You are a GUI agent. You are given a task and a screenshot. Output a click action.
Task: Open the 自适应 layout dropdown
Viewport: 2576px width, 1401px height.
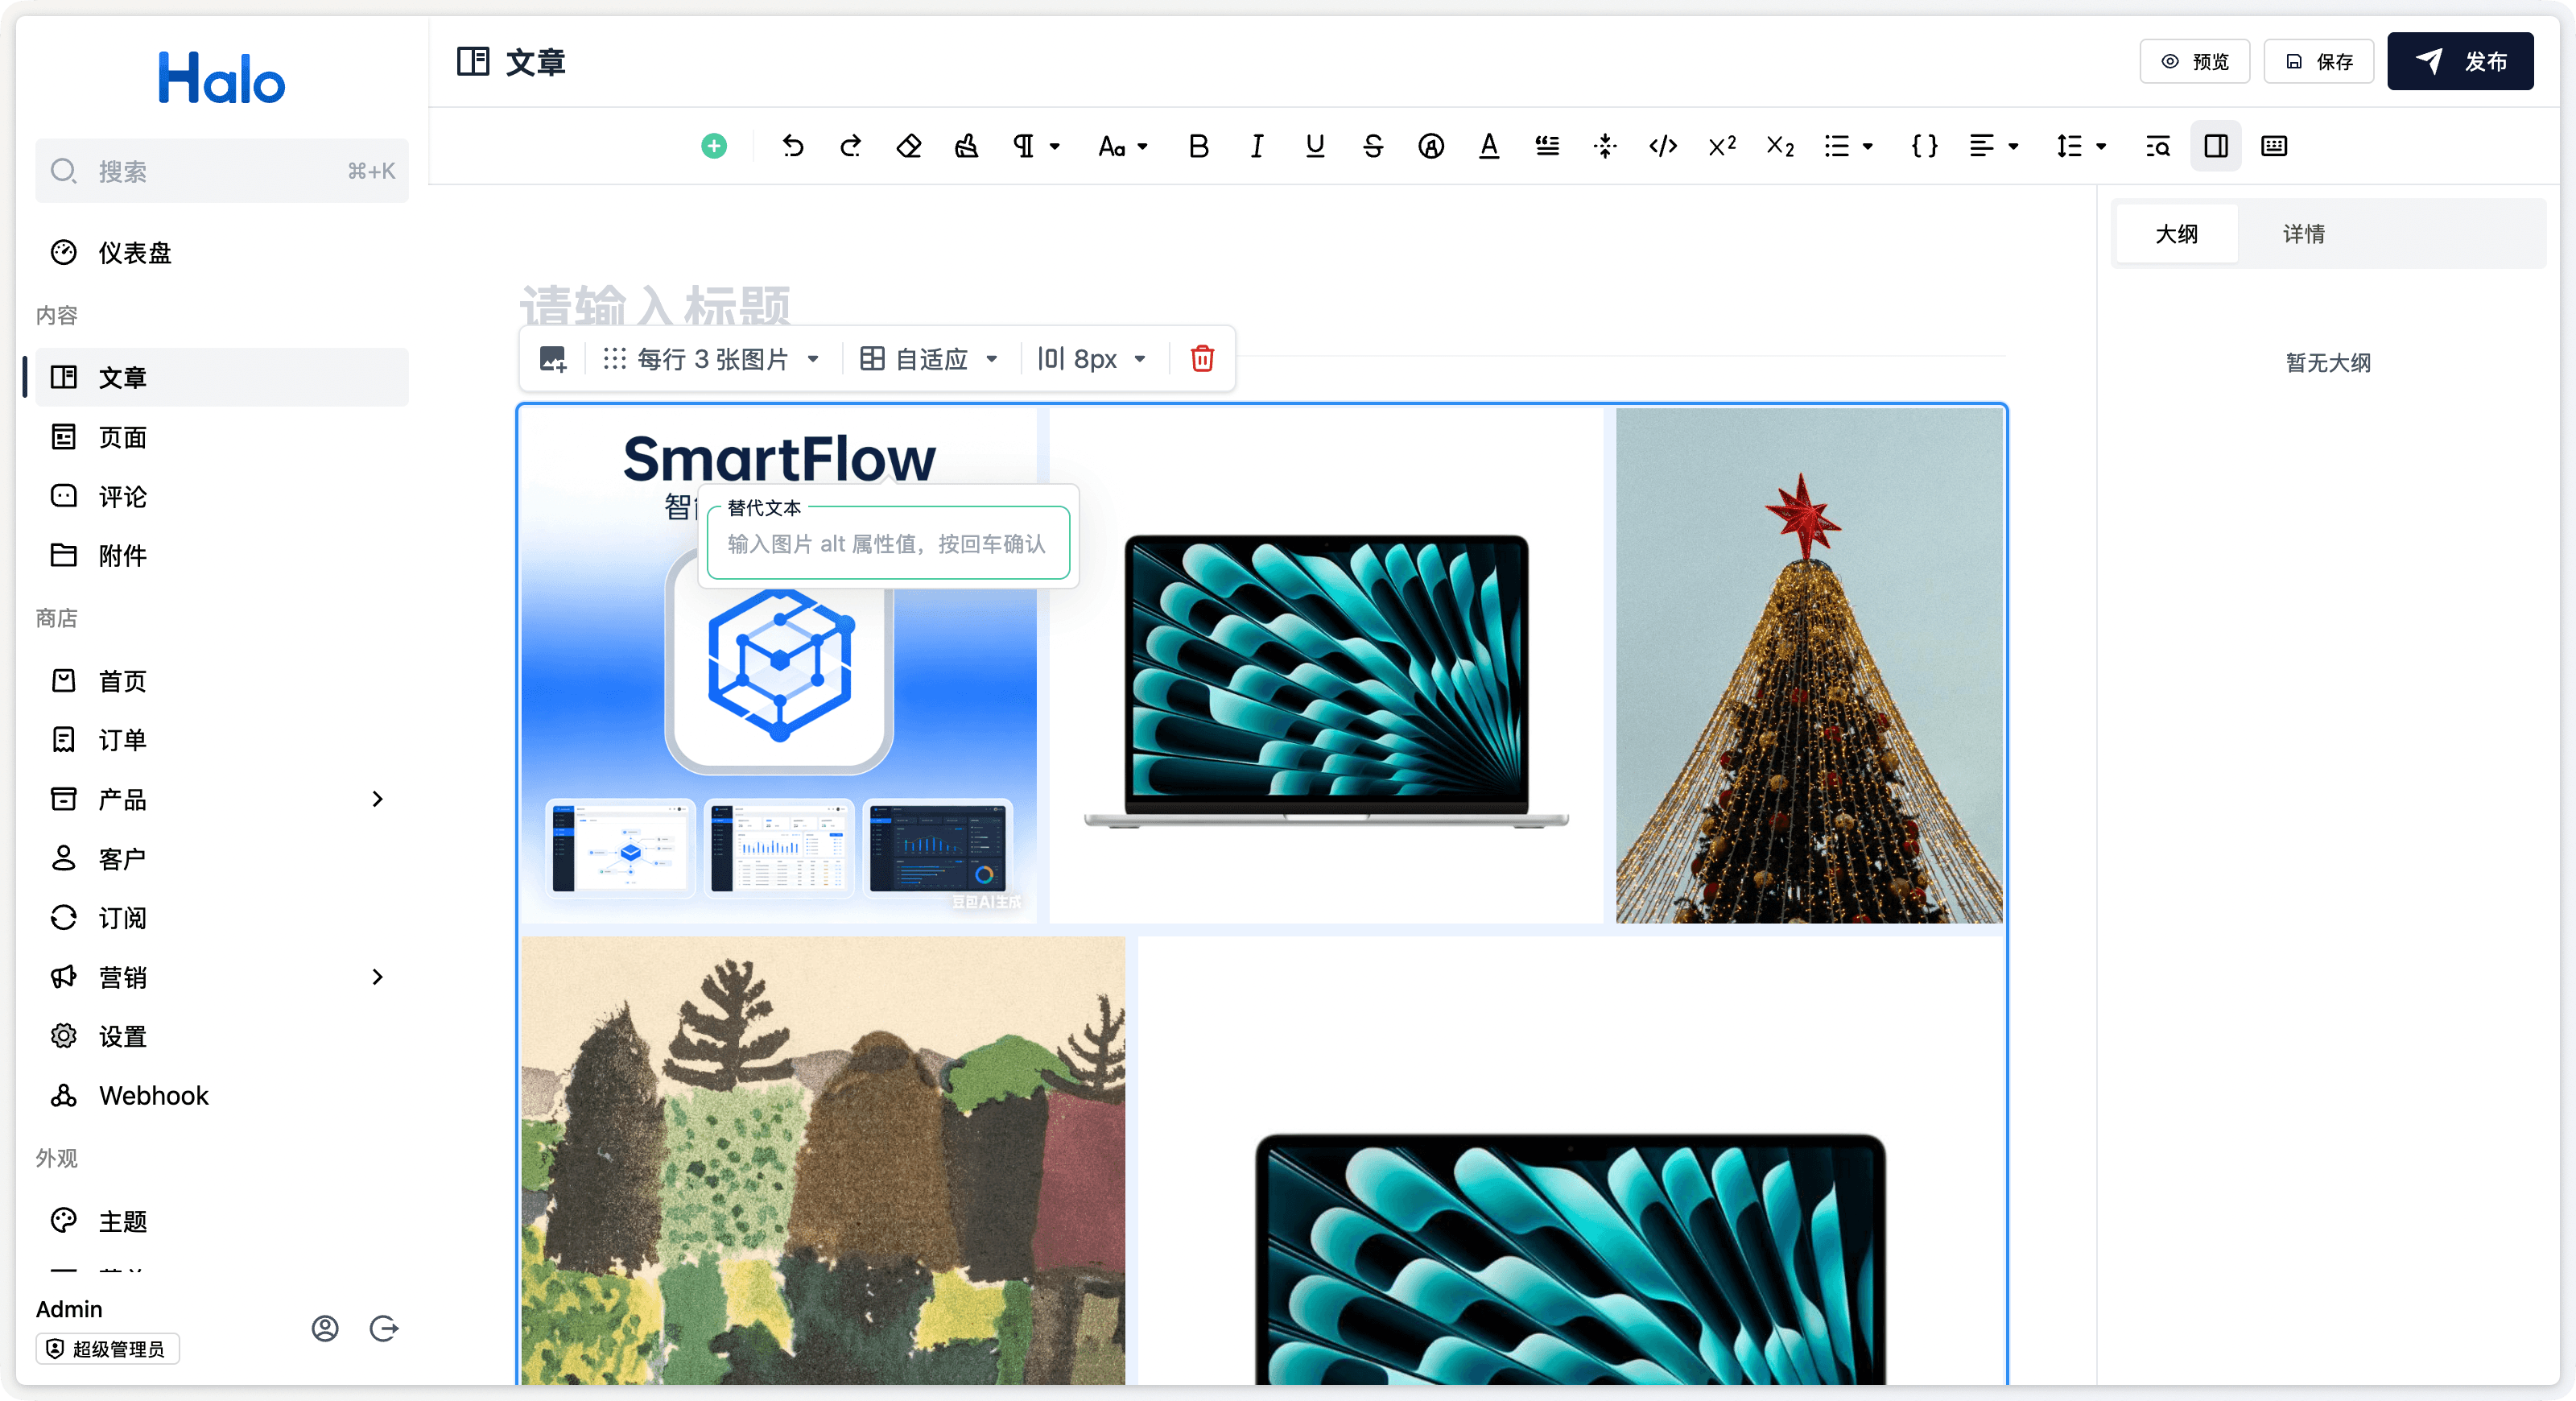click(929, 358)
